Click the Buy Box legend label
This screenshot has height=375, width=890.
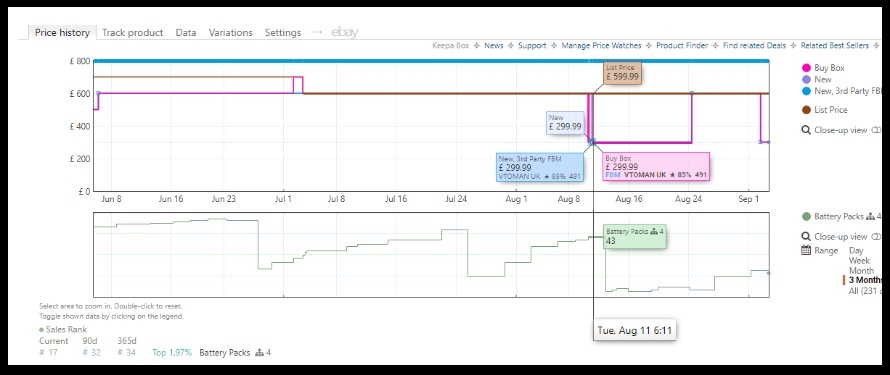click(829, 68)
